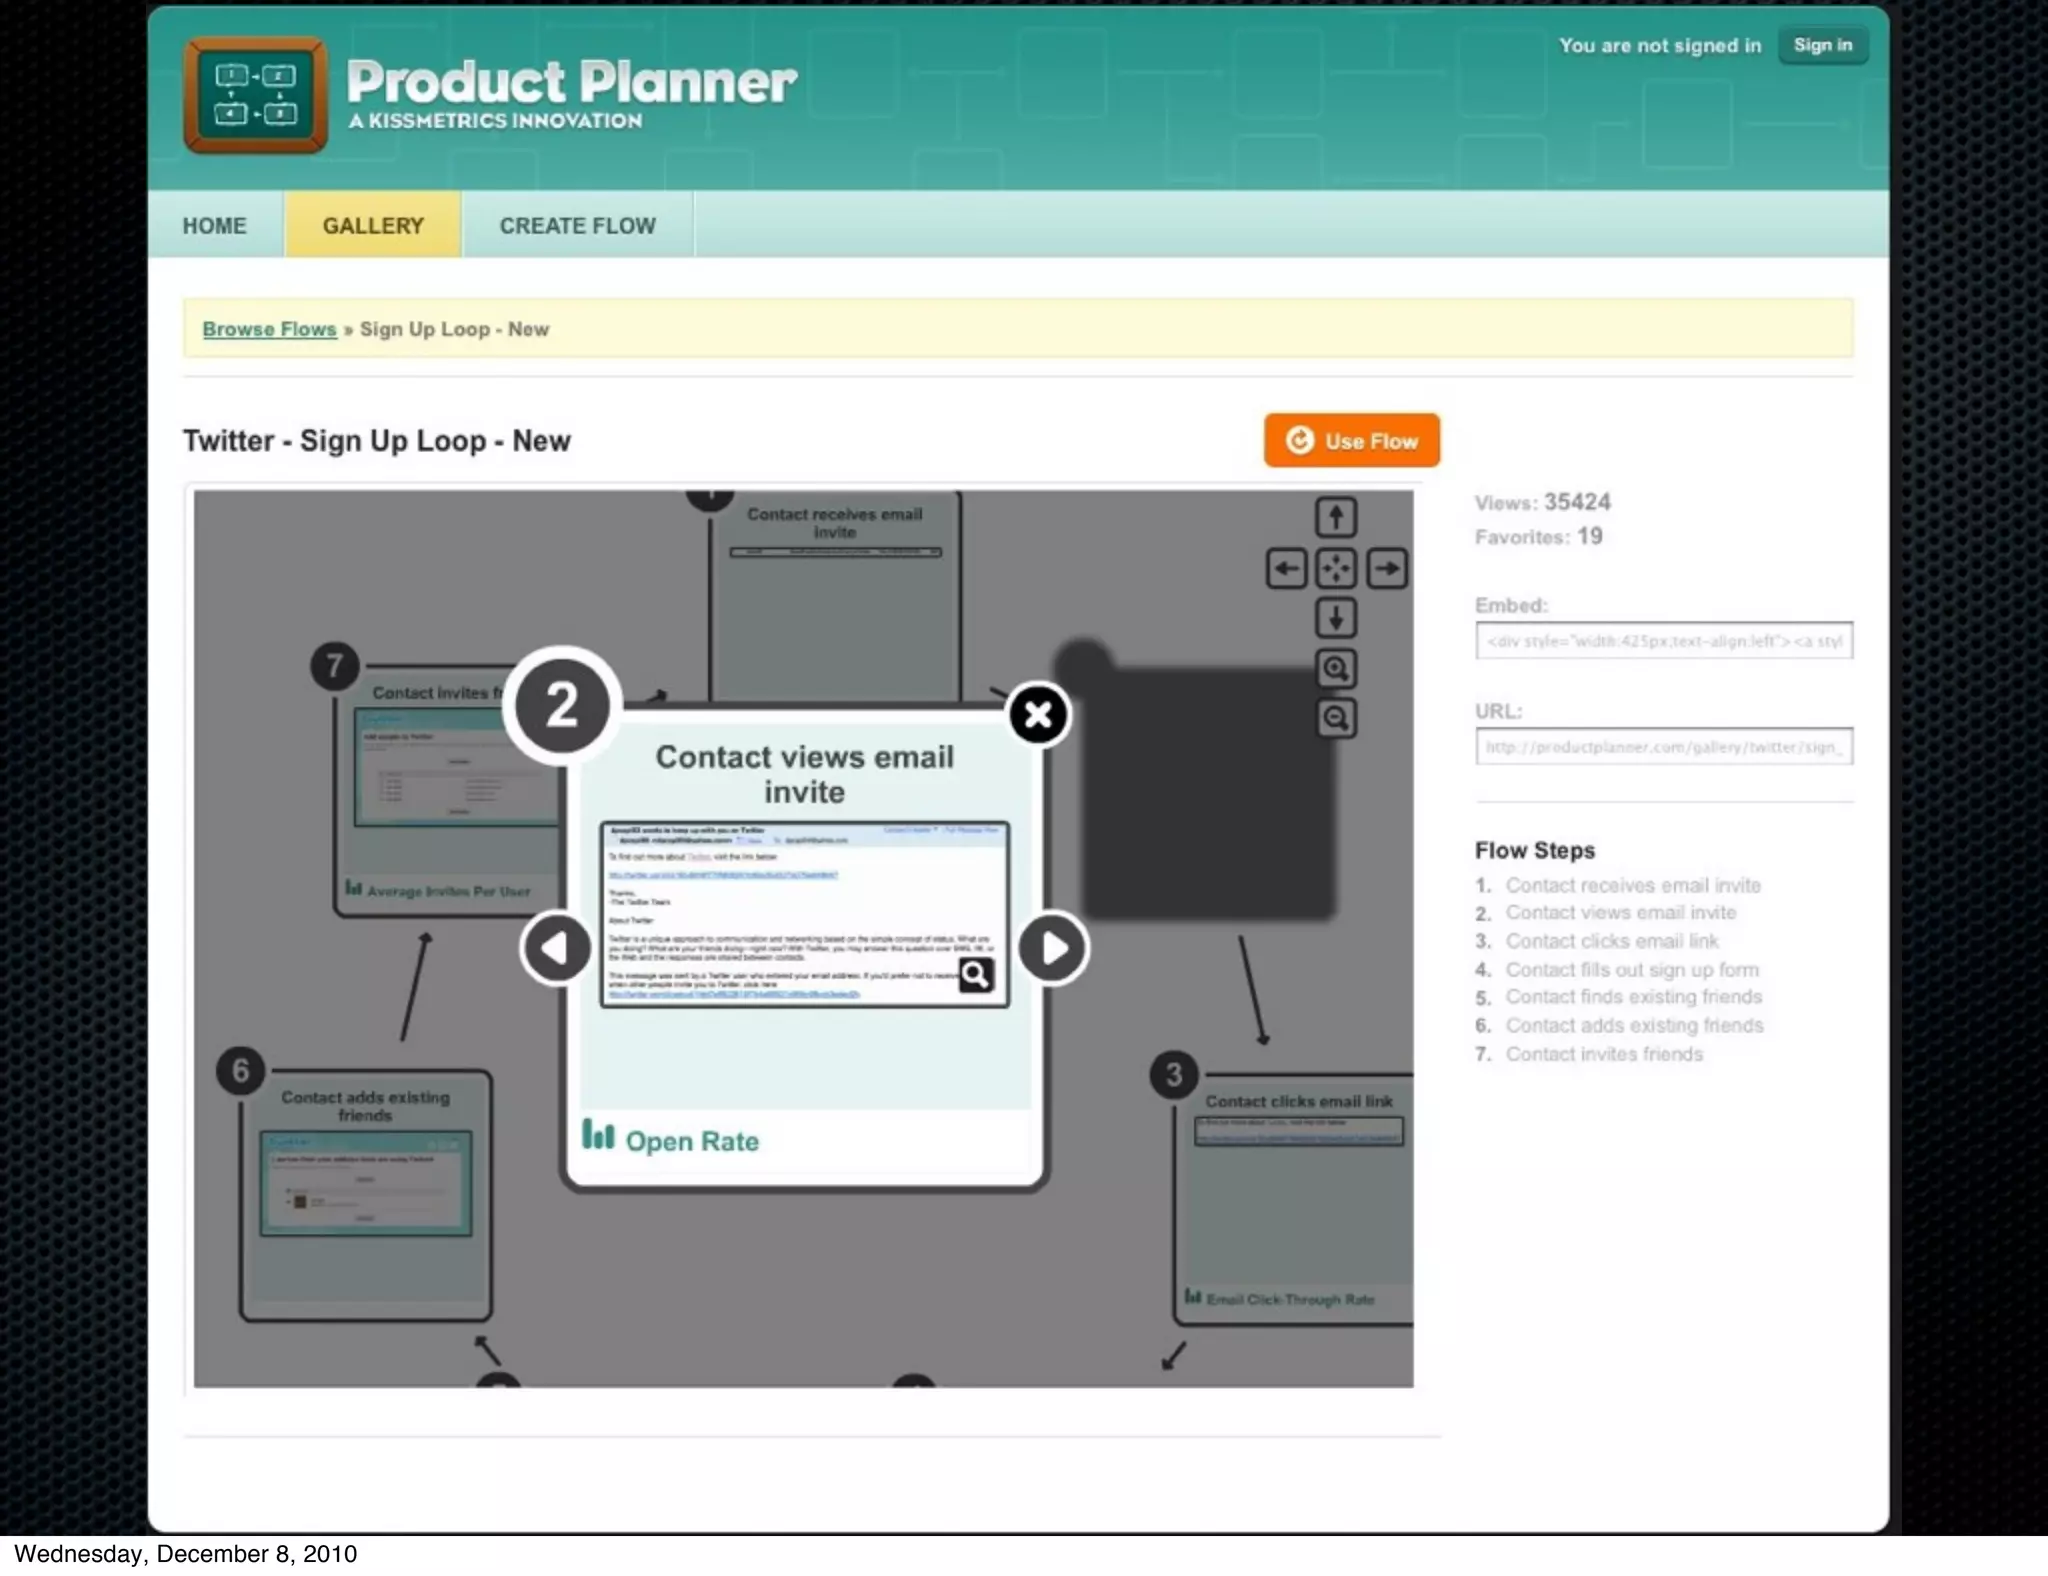The height and width of the screenshot is (1576, 2048).
Task: Click the center view icon
Action: 1335,569
